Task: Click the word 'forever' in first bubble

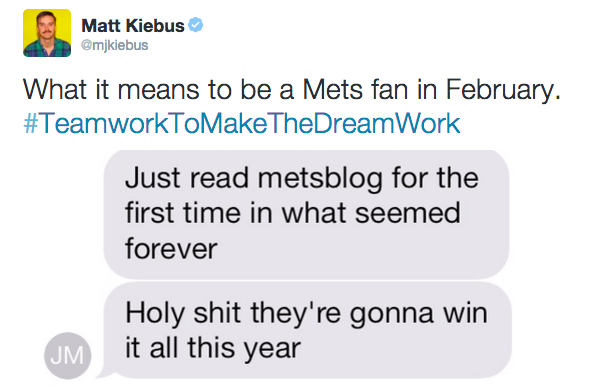Action: (171, 249)
